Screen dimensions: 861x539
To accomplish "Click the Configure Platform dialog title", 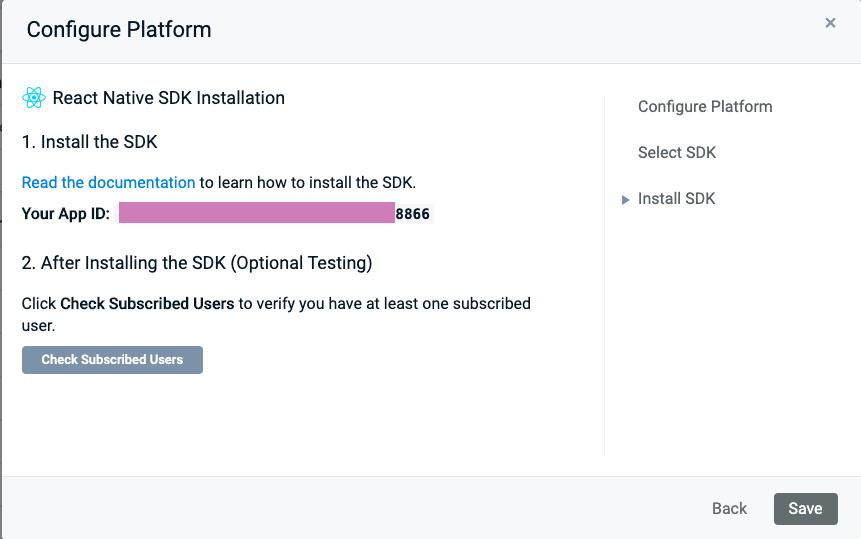I will 118,29.
